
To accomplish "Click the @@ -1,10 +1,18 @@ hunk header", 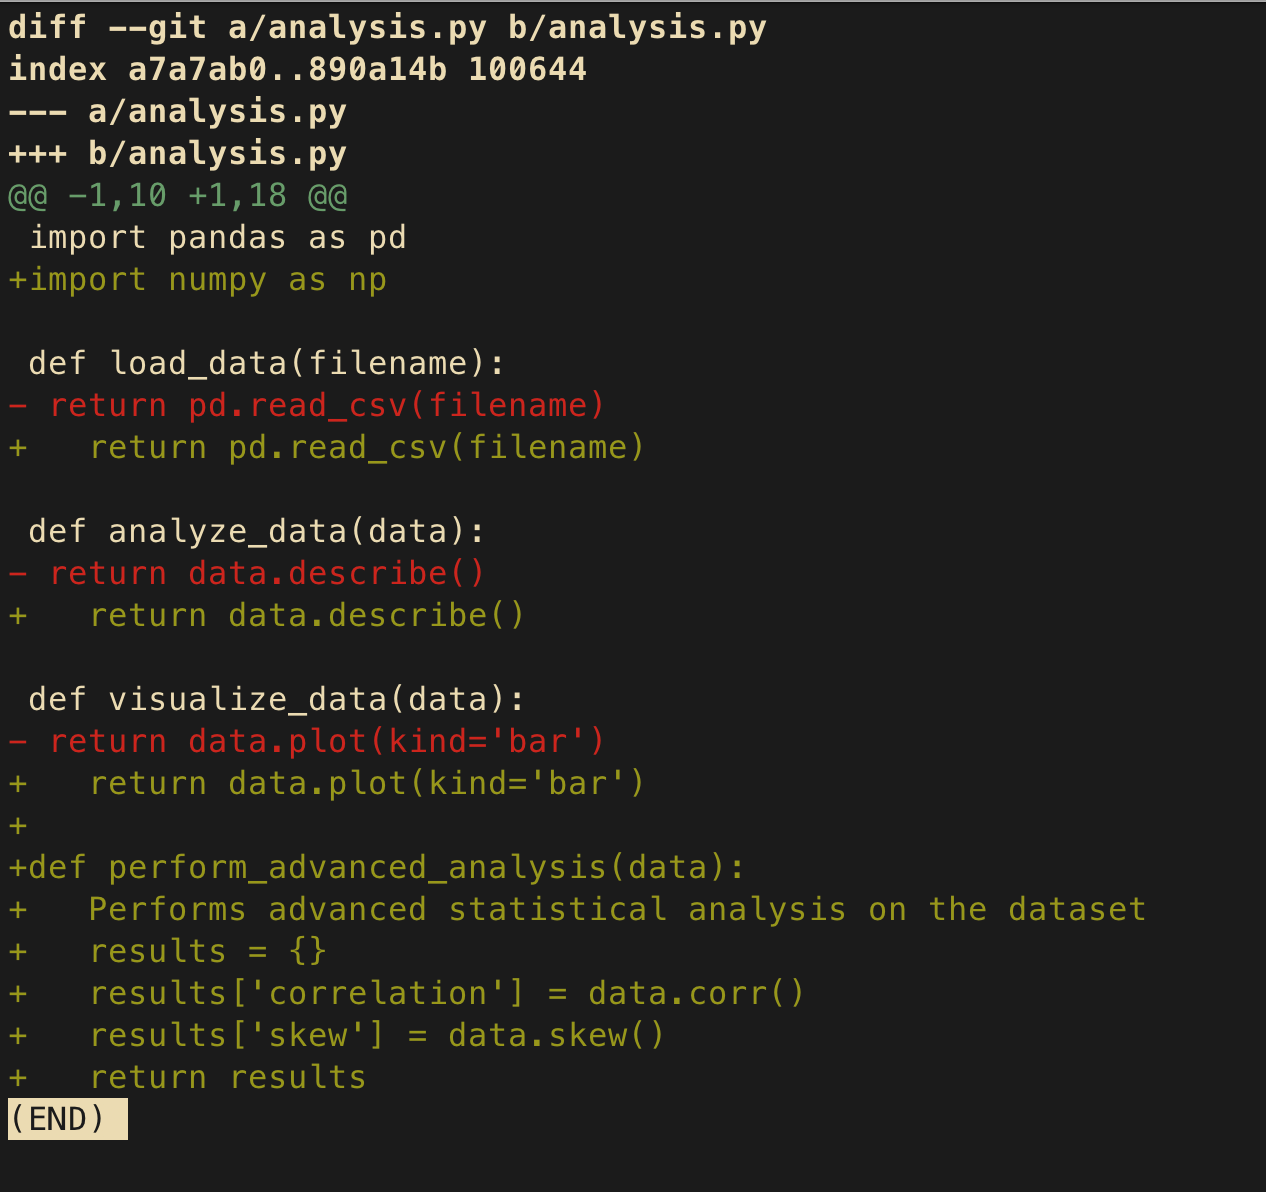I will 178,195.
